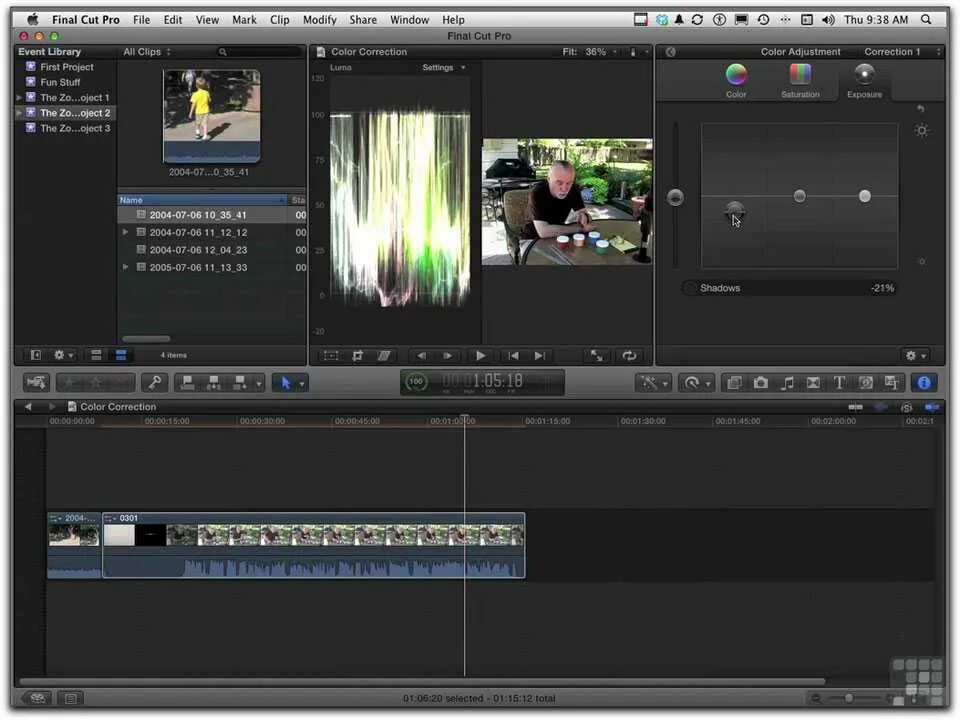Click the Midtones exposure puck
This screenshot has width=960, height=720.
[800, 196]
